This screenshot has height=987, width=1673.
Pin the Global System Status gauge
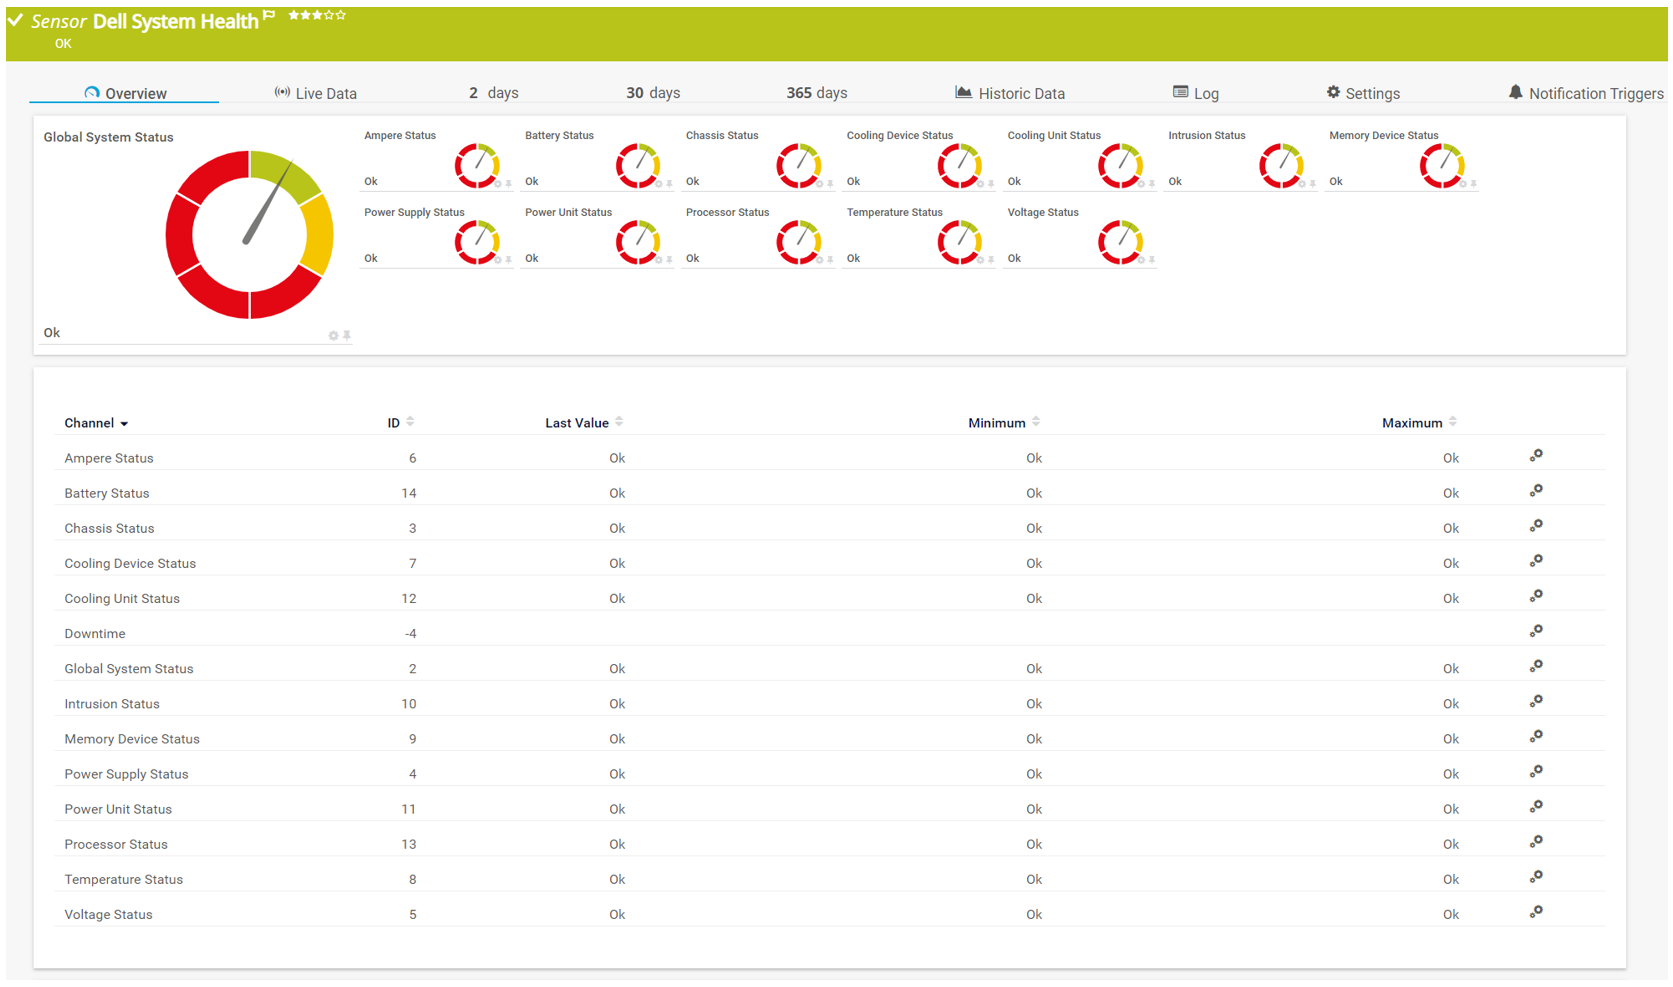[347, 335]
